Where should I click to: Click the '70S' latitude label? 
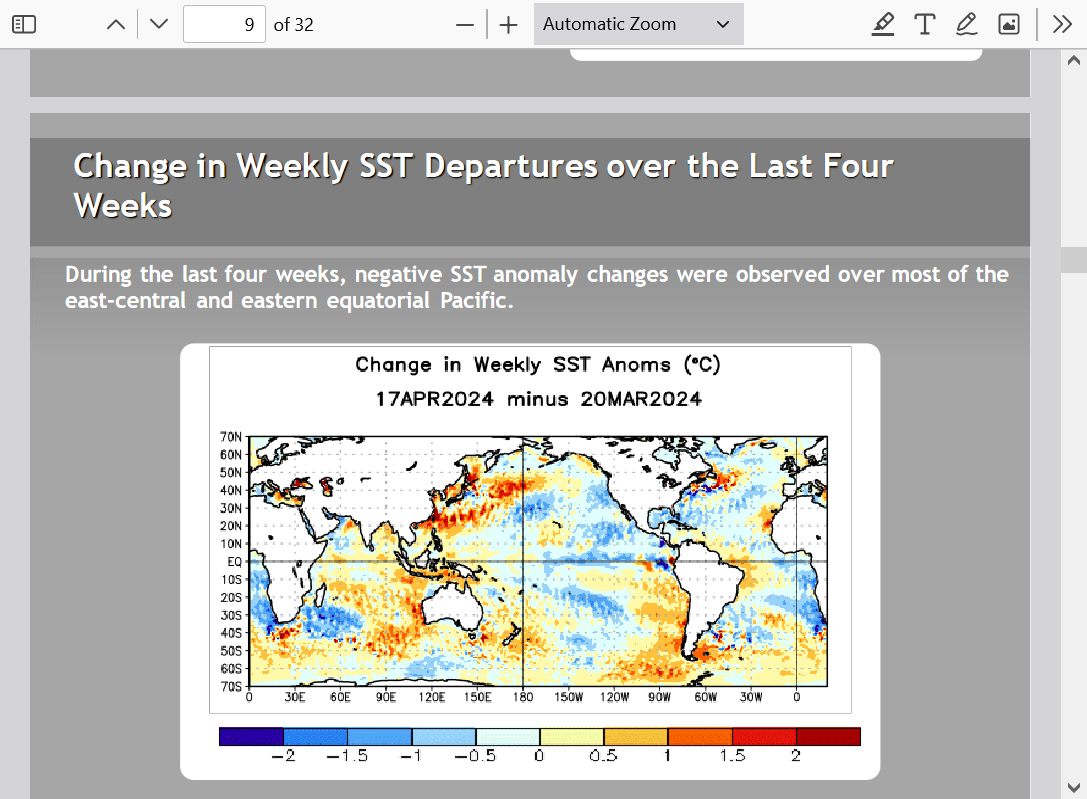pos(231,687)
